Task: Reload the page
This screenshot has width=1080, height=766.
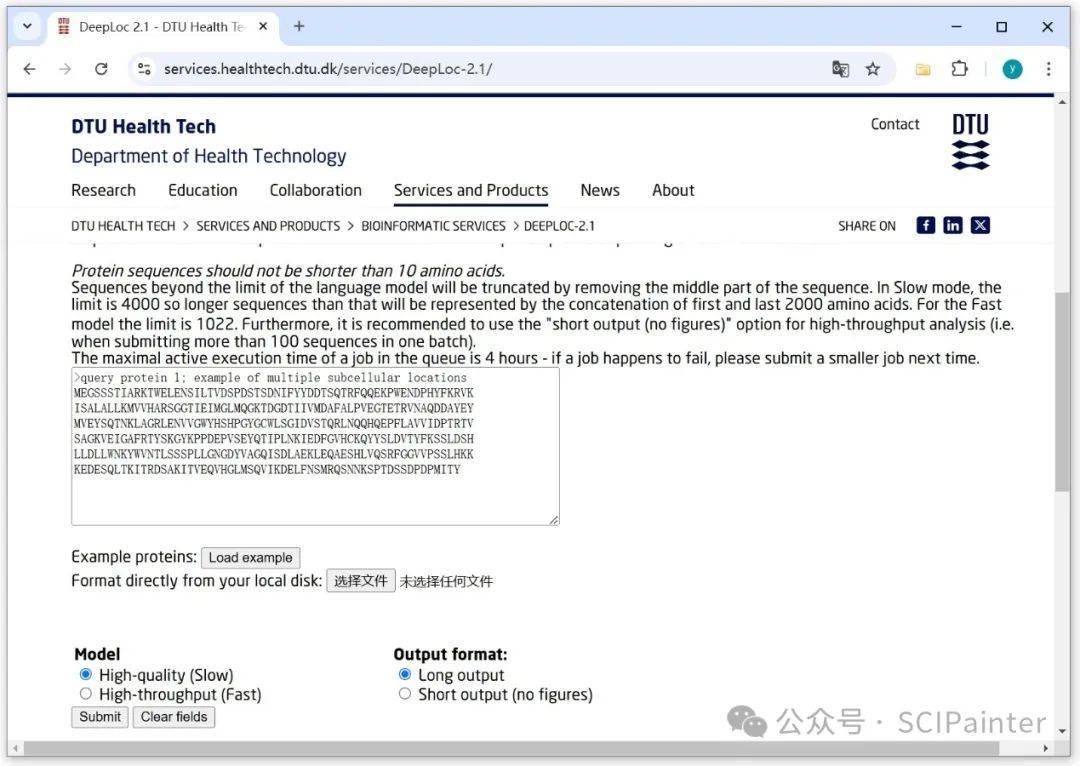Action: [101, 69]
